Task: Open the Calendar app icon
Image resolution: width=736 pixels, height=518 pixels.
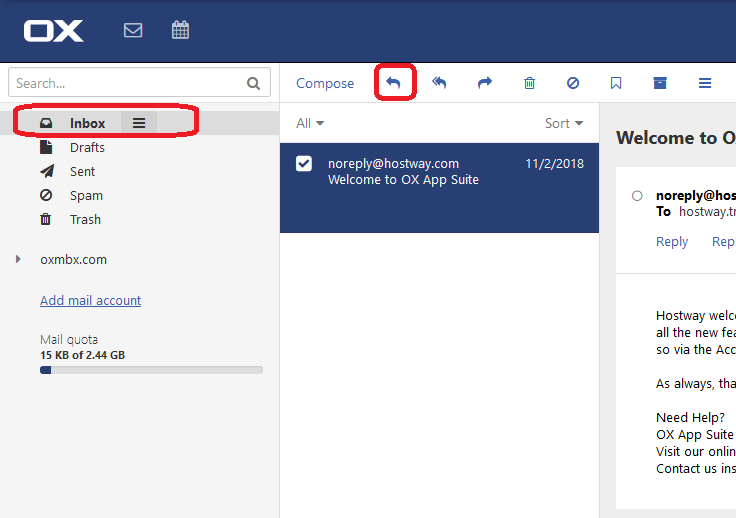Action: 180,30
